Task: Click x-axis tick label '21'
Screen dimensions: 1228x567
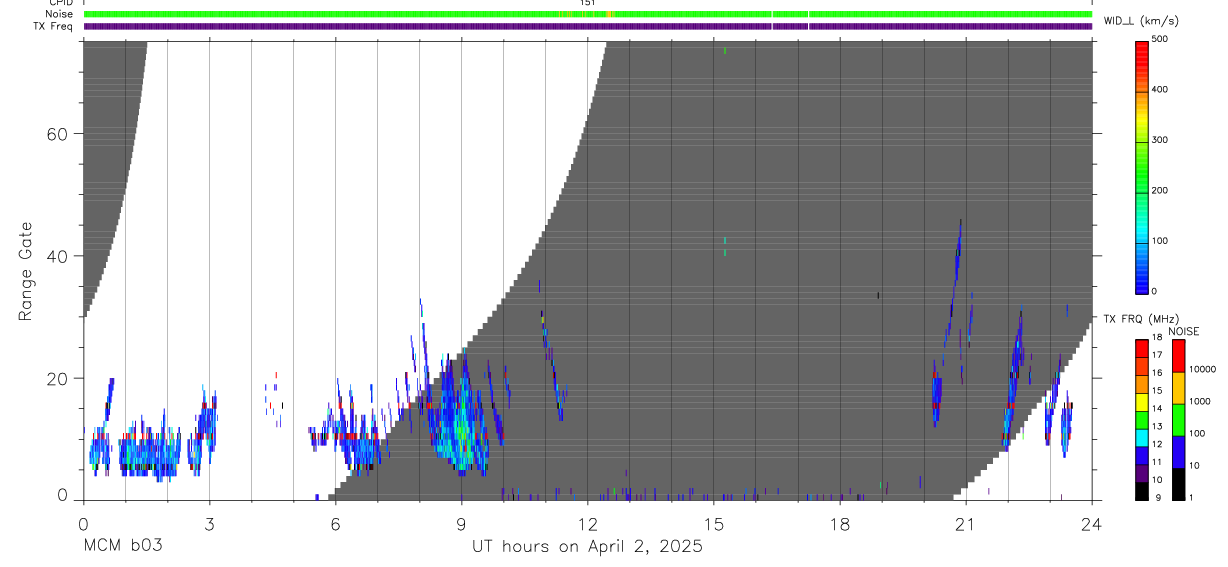Action: 965,523
